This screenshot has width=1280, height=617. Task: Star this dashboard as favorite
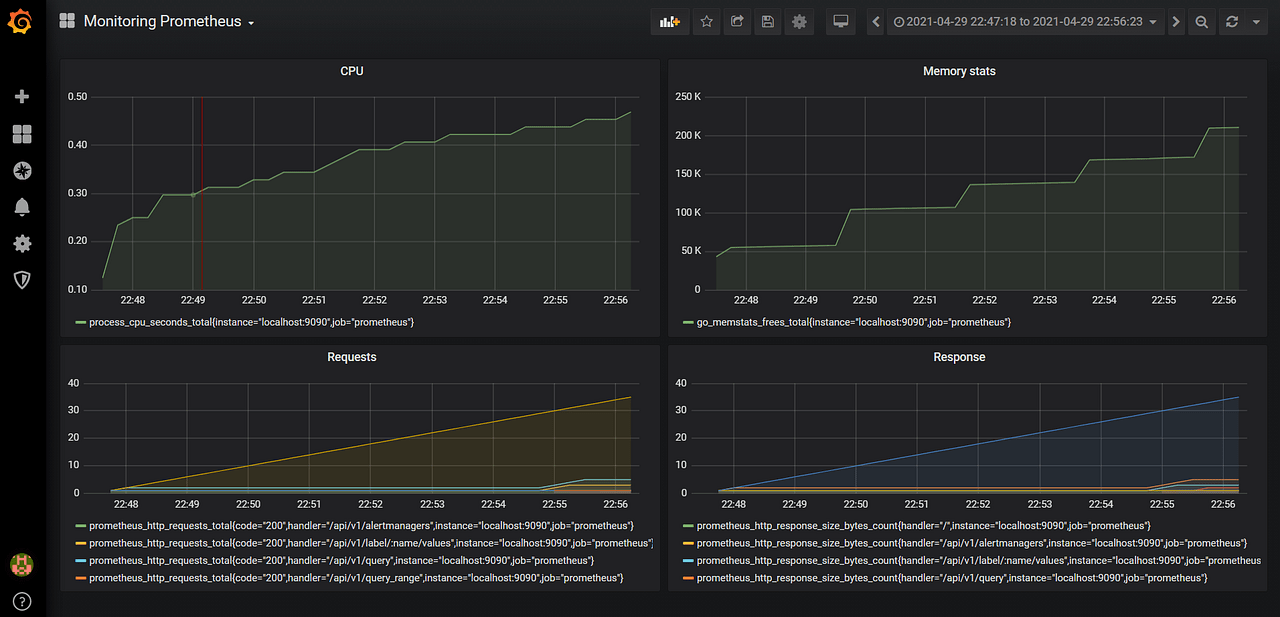click(x=707, y=21)
